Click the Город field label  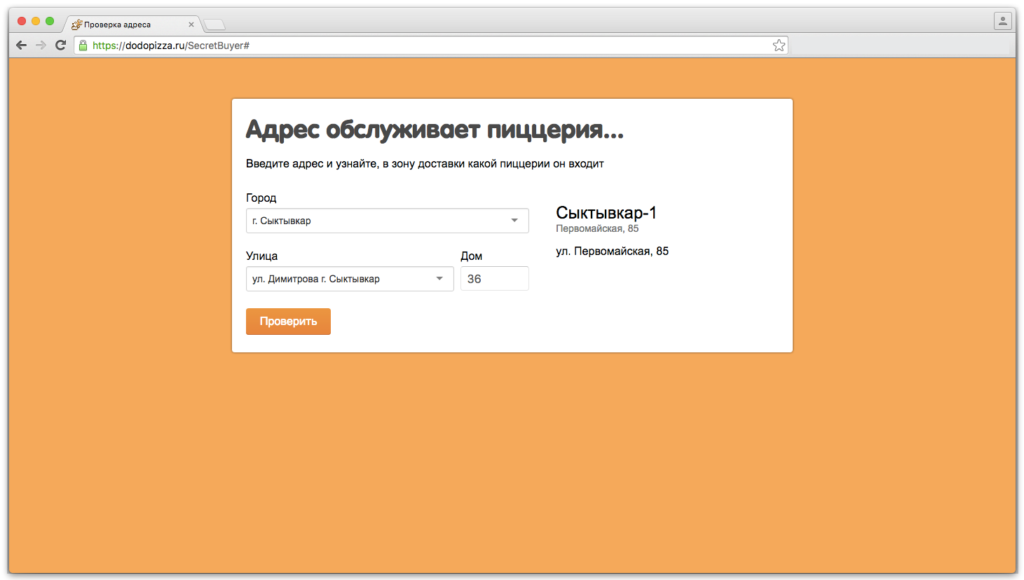click(261, 198)
